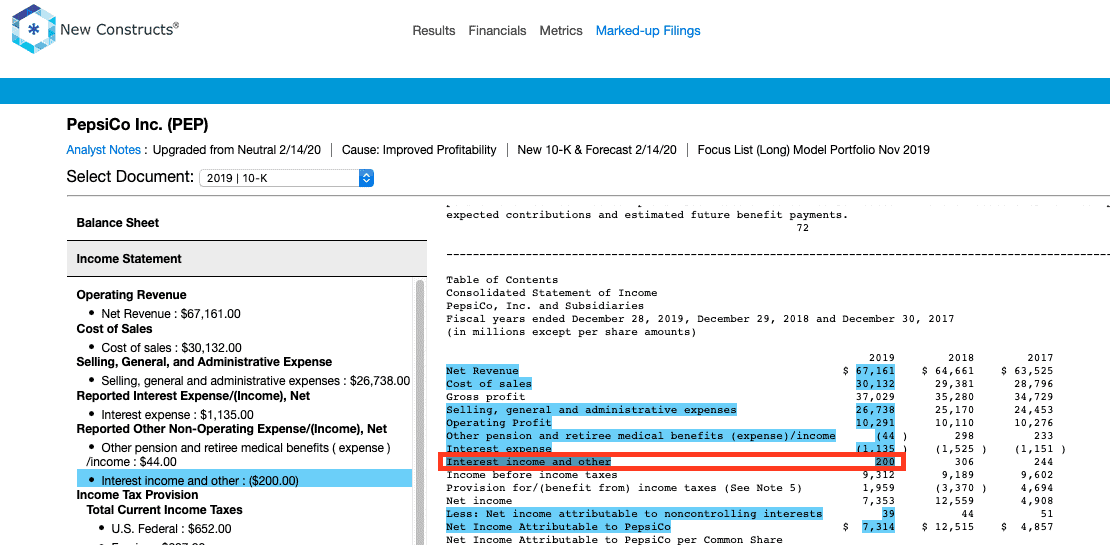Click highlighted 67,161 value in 2019 column
This screenshot has height=545, width=1110.
coord(875,371)
